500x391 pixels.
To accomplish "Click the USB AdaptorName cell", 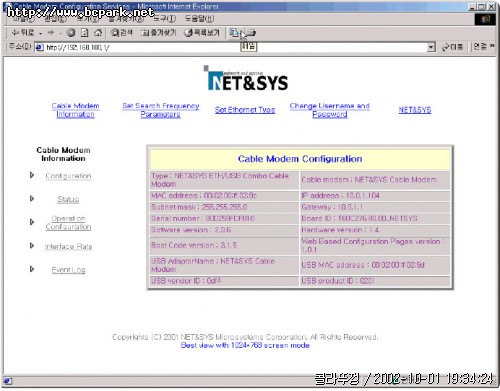I will click(224, 265).
